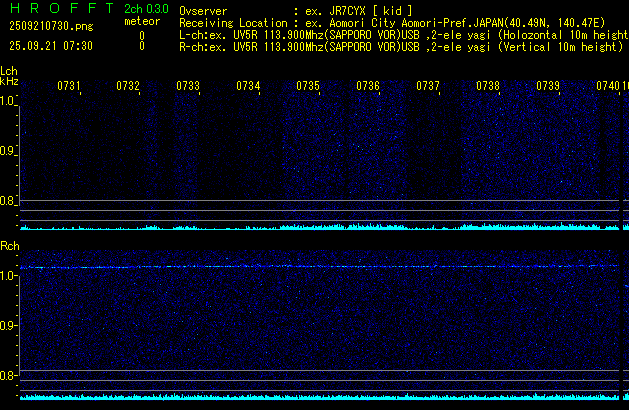
Task: Click the Rch 0.8 kHz axis label
Action: click(x=8, y=376)
